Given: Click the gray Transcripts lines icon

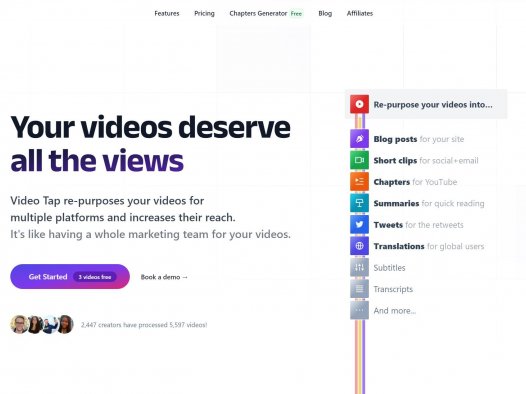Looking at the screenshot, I should (359, 289).
